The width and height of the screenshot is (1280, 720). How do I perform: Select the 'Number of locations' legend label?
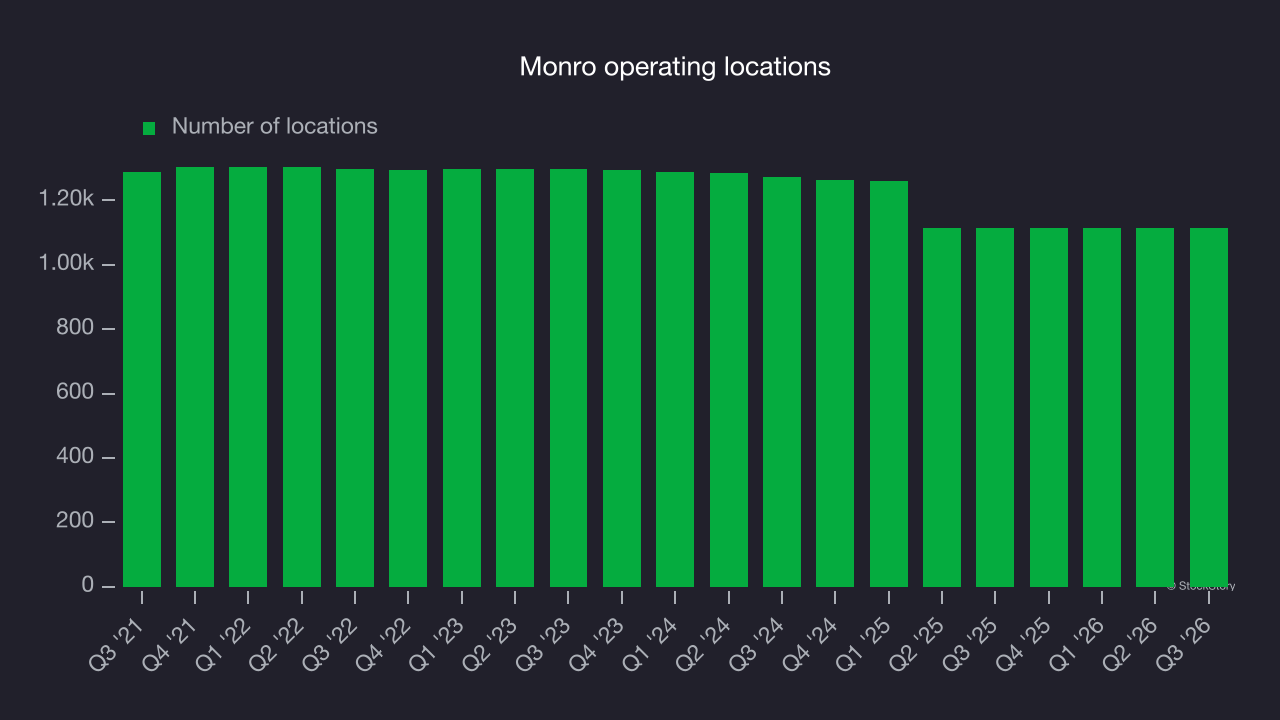click(x=275, y=126)
